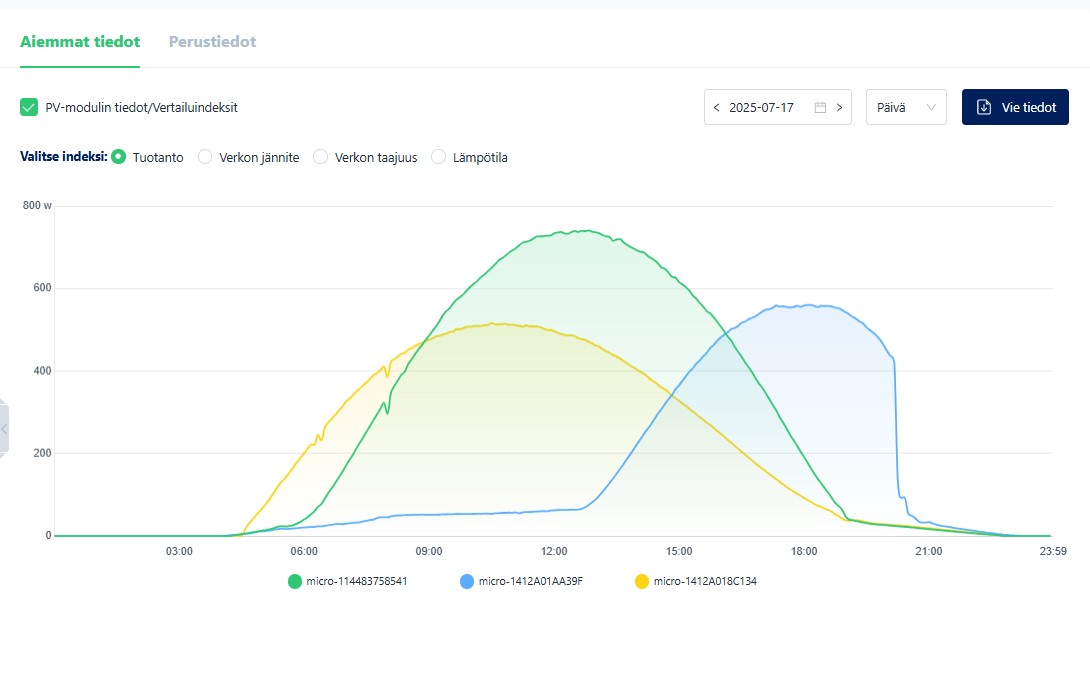Switch to the Perustiedot tab

212,42
